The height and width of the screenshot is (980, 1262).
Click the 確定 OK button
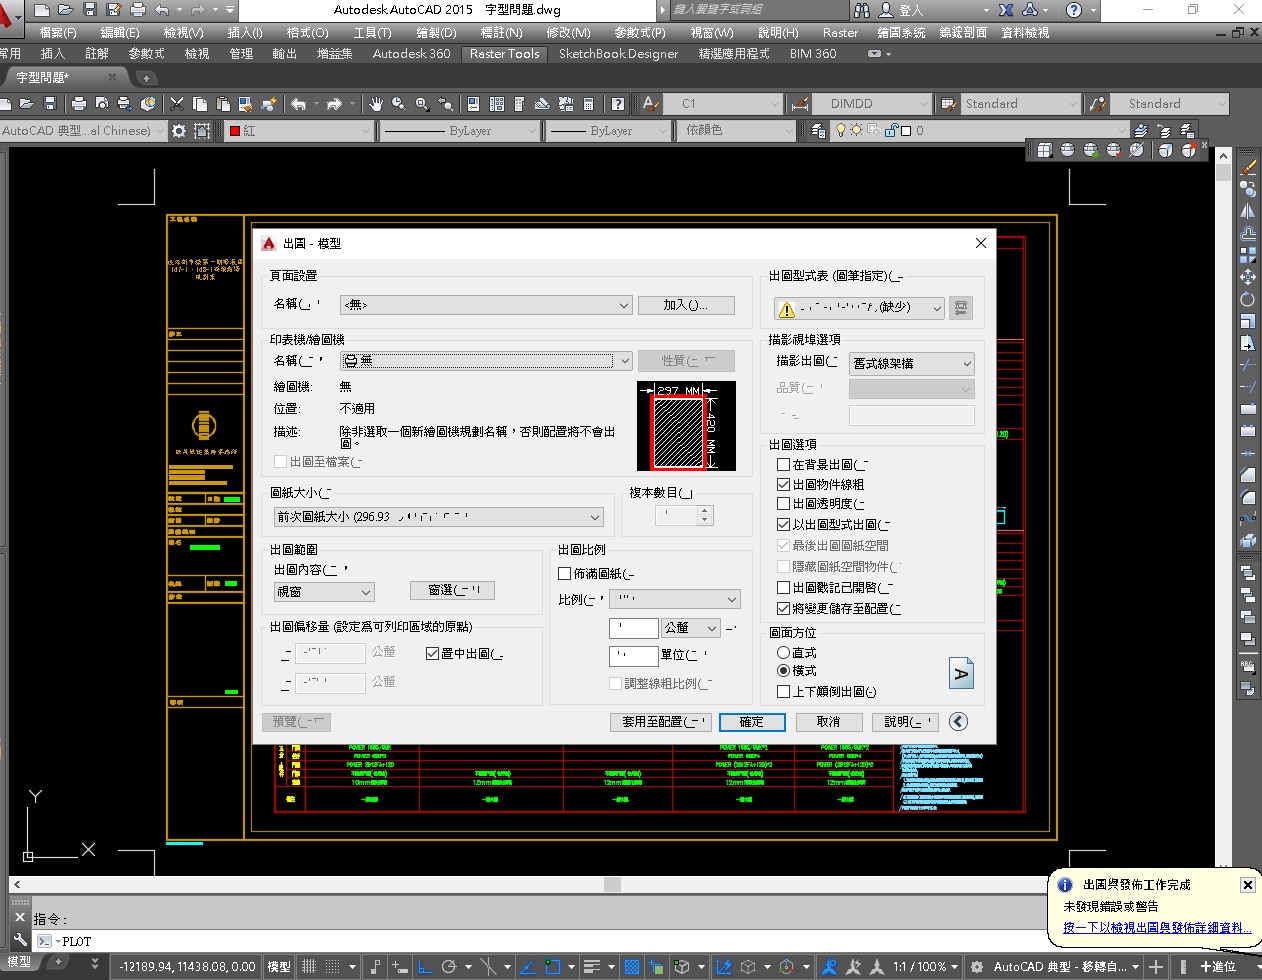coord(752,722)
